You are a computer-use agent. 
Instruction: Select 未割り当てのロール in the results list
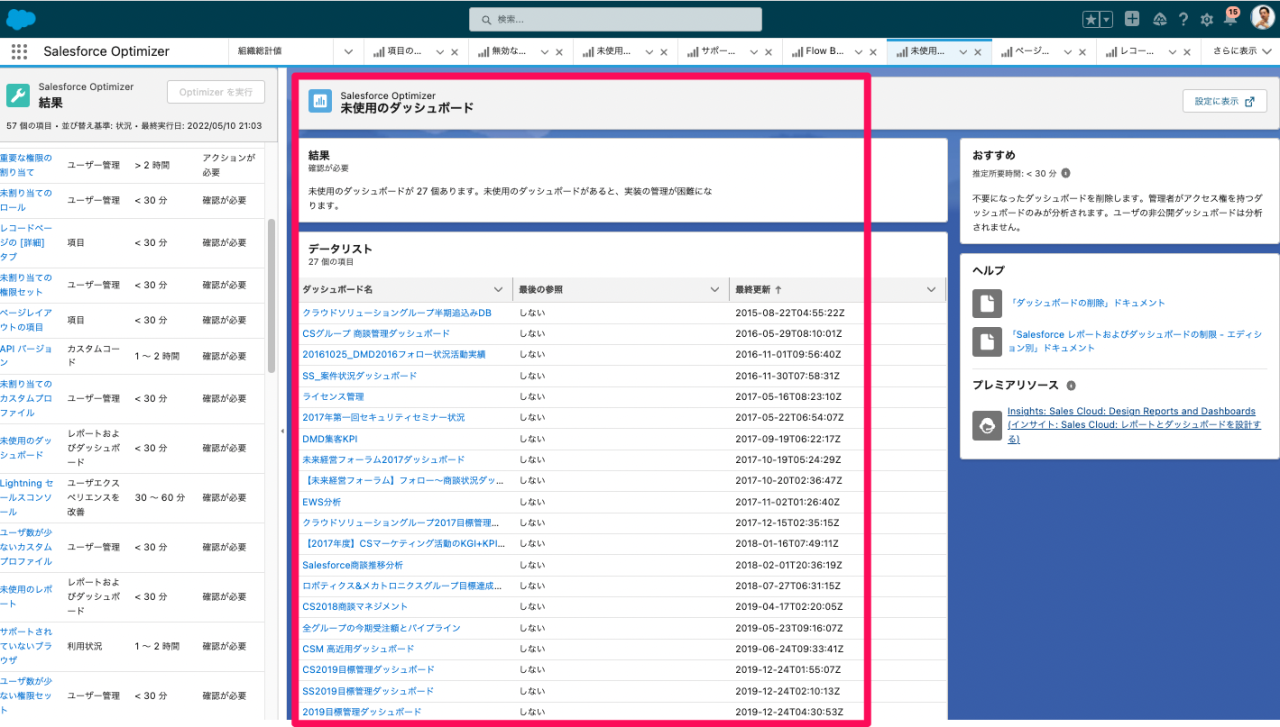pyautogui.click(x=26, y=200)
